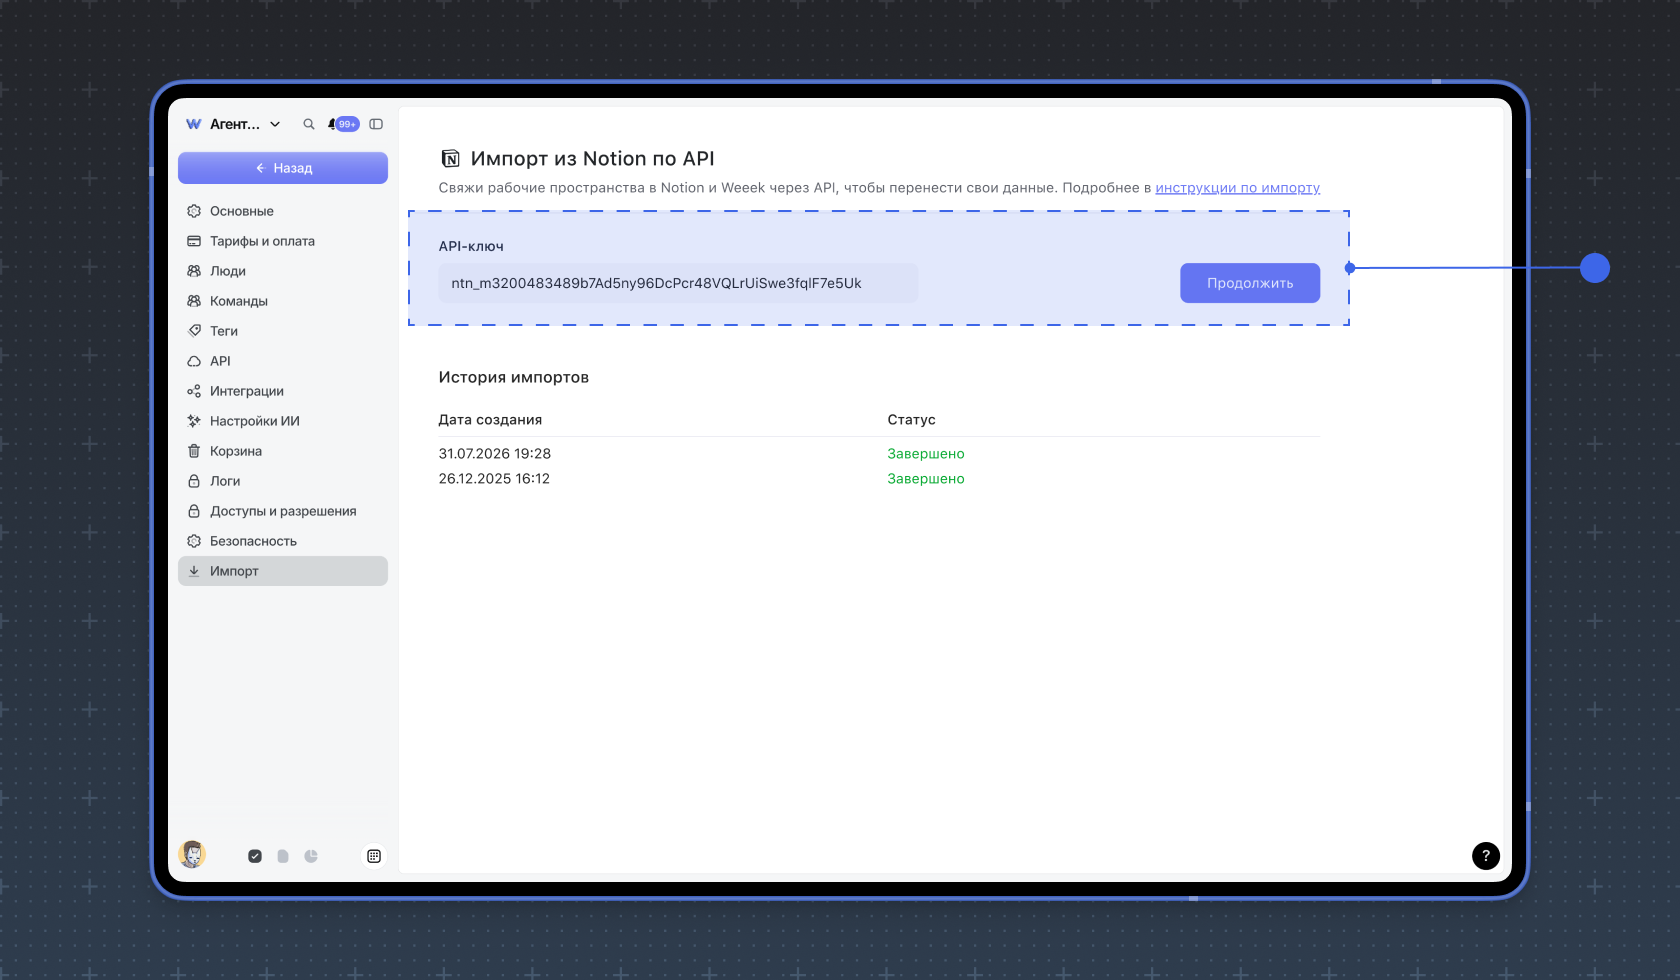Open the help question mark button
Viewport: 1680px width, 980px height.
1486,856
